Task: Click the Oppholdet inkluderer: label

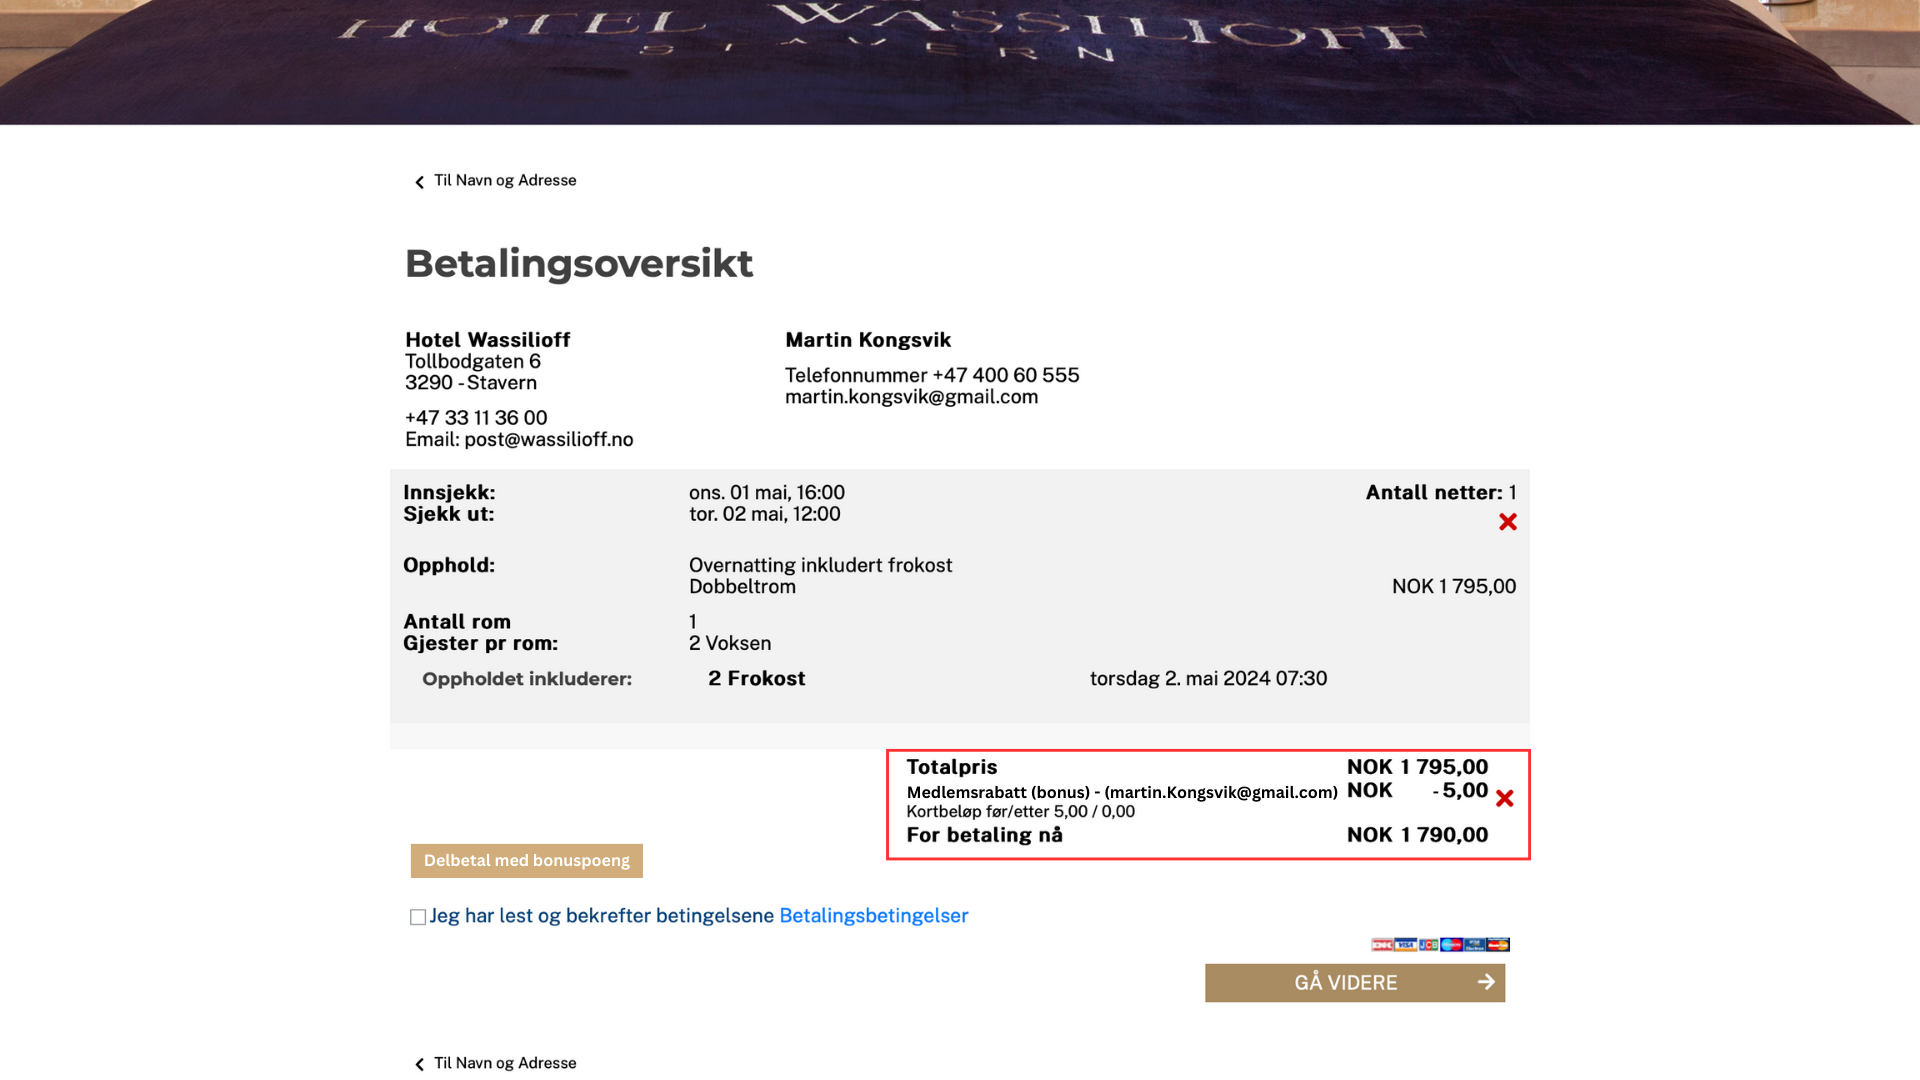Action: click(x=527, y=680)
